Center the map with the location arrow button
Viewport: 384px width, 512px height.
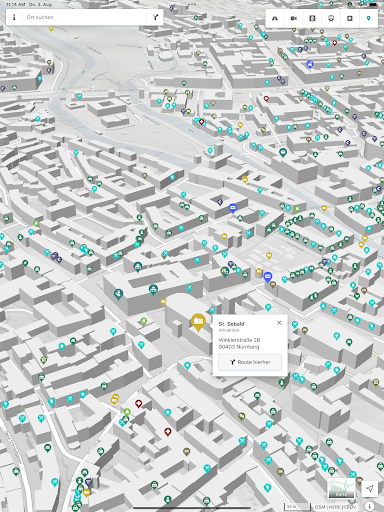pyautogui.click(x=370, y=489)
